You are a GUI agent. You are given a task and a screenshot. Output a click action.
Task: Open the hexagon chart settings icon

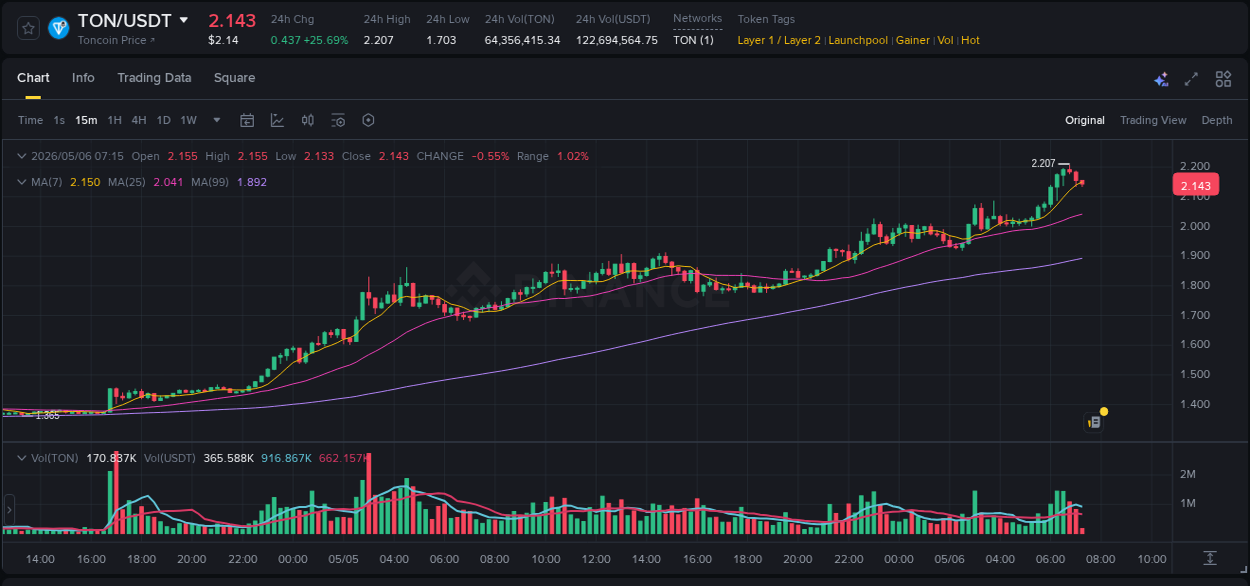[x=368, y=120]
